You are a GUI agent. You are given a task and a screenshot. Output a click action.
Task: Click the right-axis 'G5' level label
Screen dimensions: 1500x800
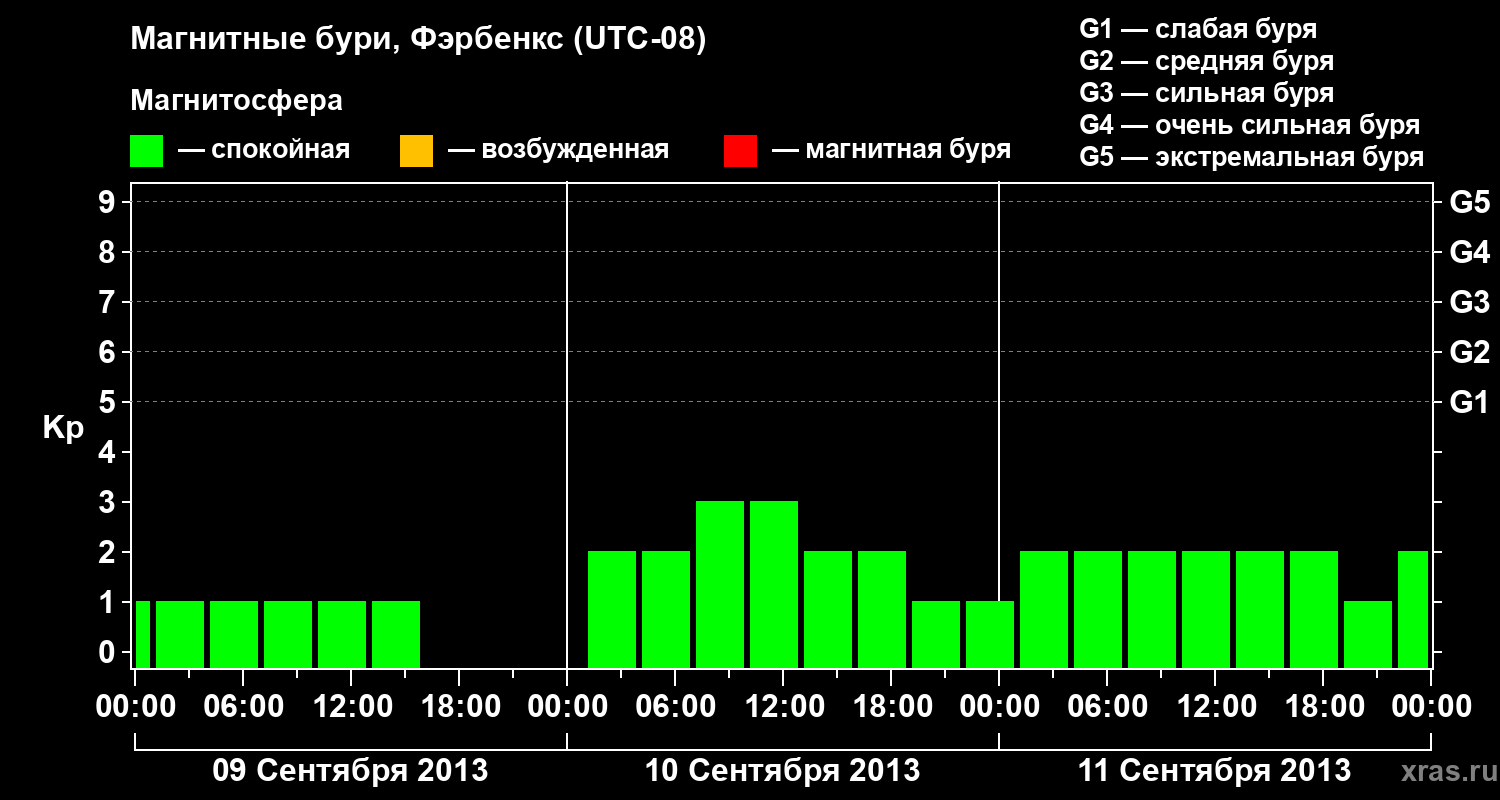point(1469,202)
